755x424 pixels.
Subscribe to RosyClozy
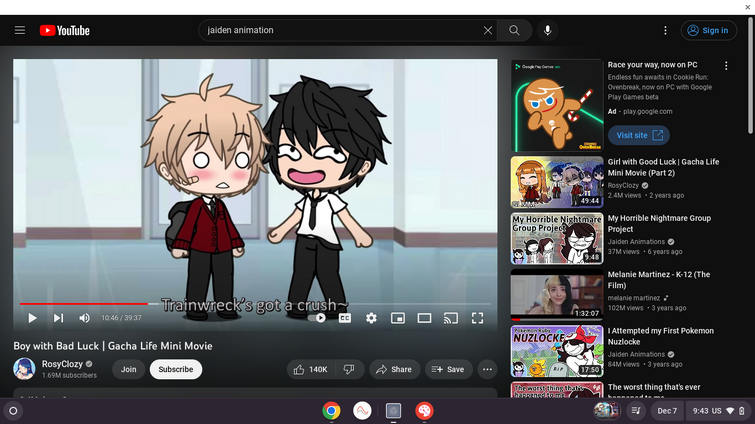pyautogui.click(x=176, y=369)
